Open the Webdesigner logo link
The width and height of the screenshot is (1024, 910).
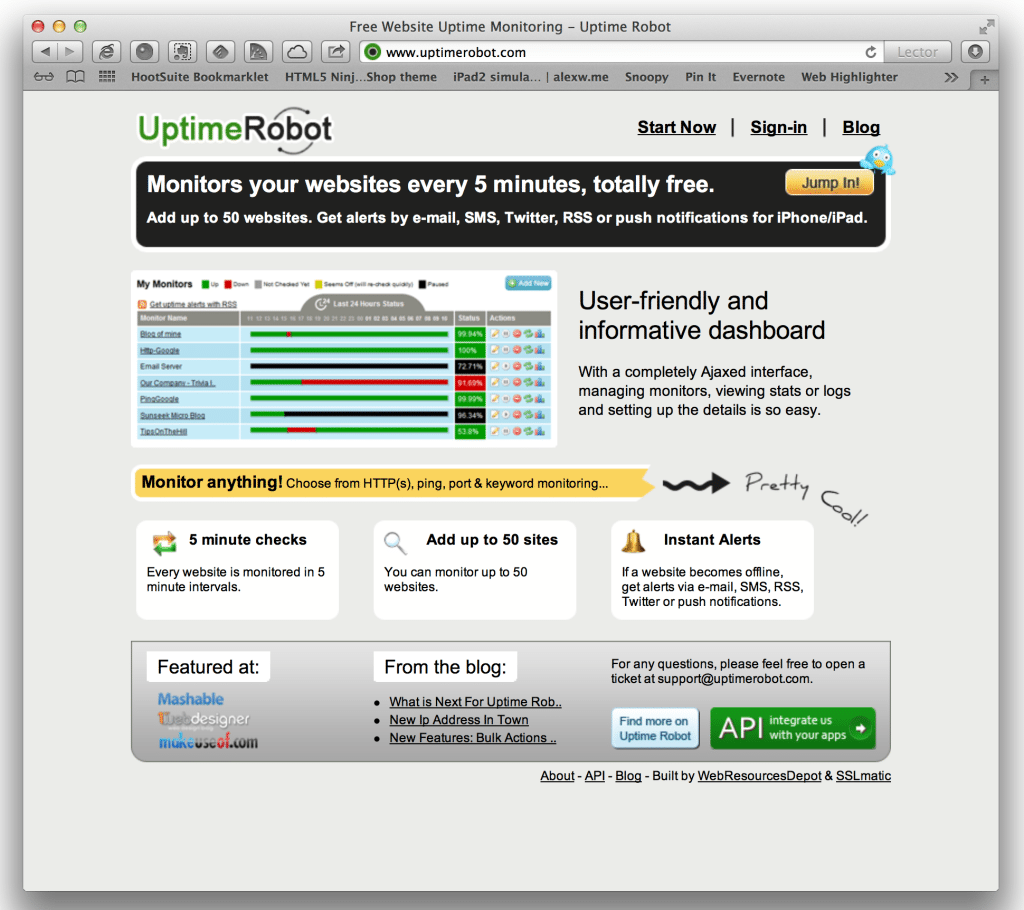[204, 720]
